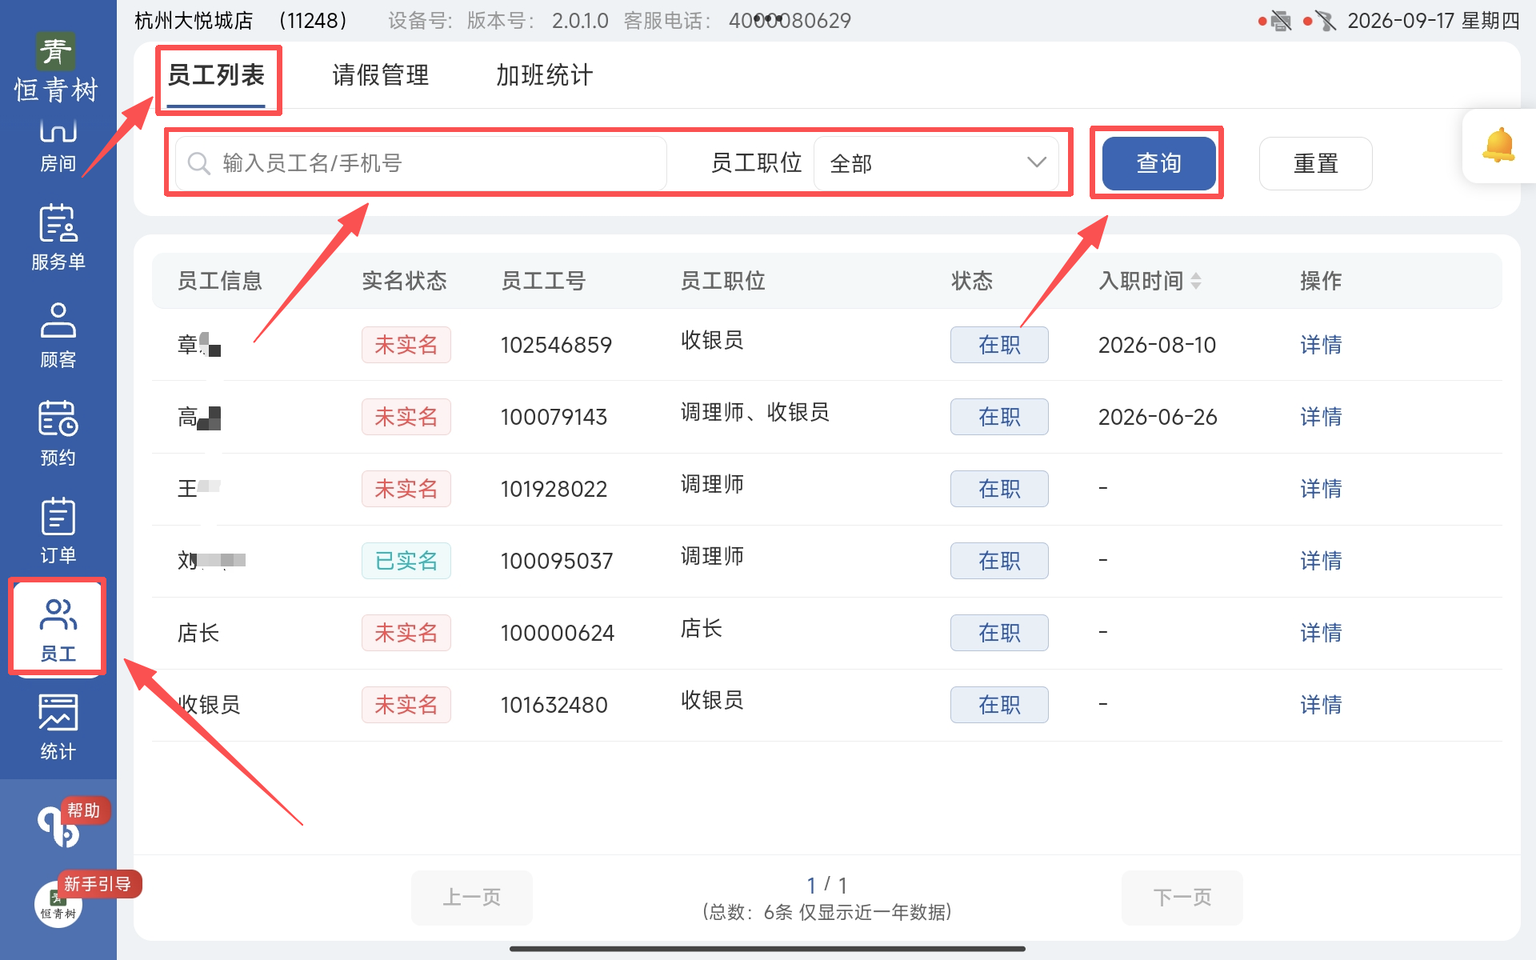Click the 2026-08-10 hire date cell
Viewport: 1536px width, 960px height.
click(1157, 345)
